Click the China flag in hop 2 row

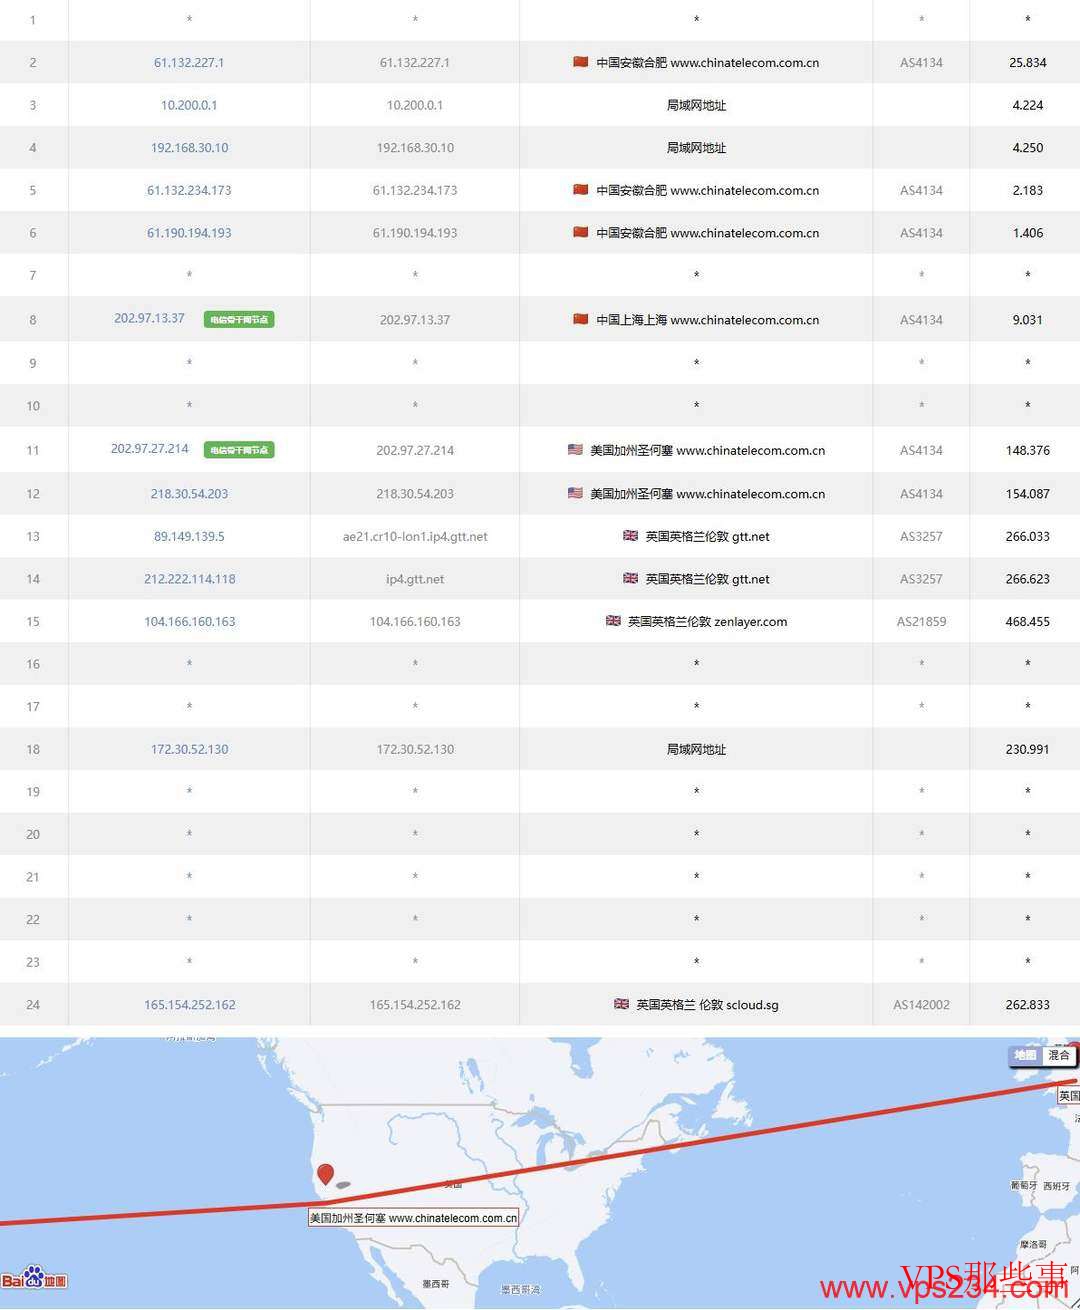[x=580, y=62]
